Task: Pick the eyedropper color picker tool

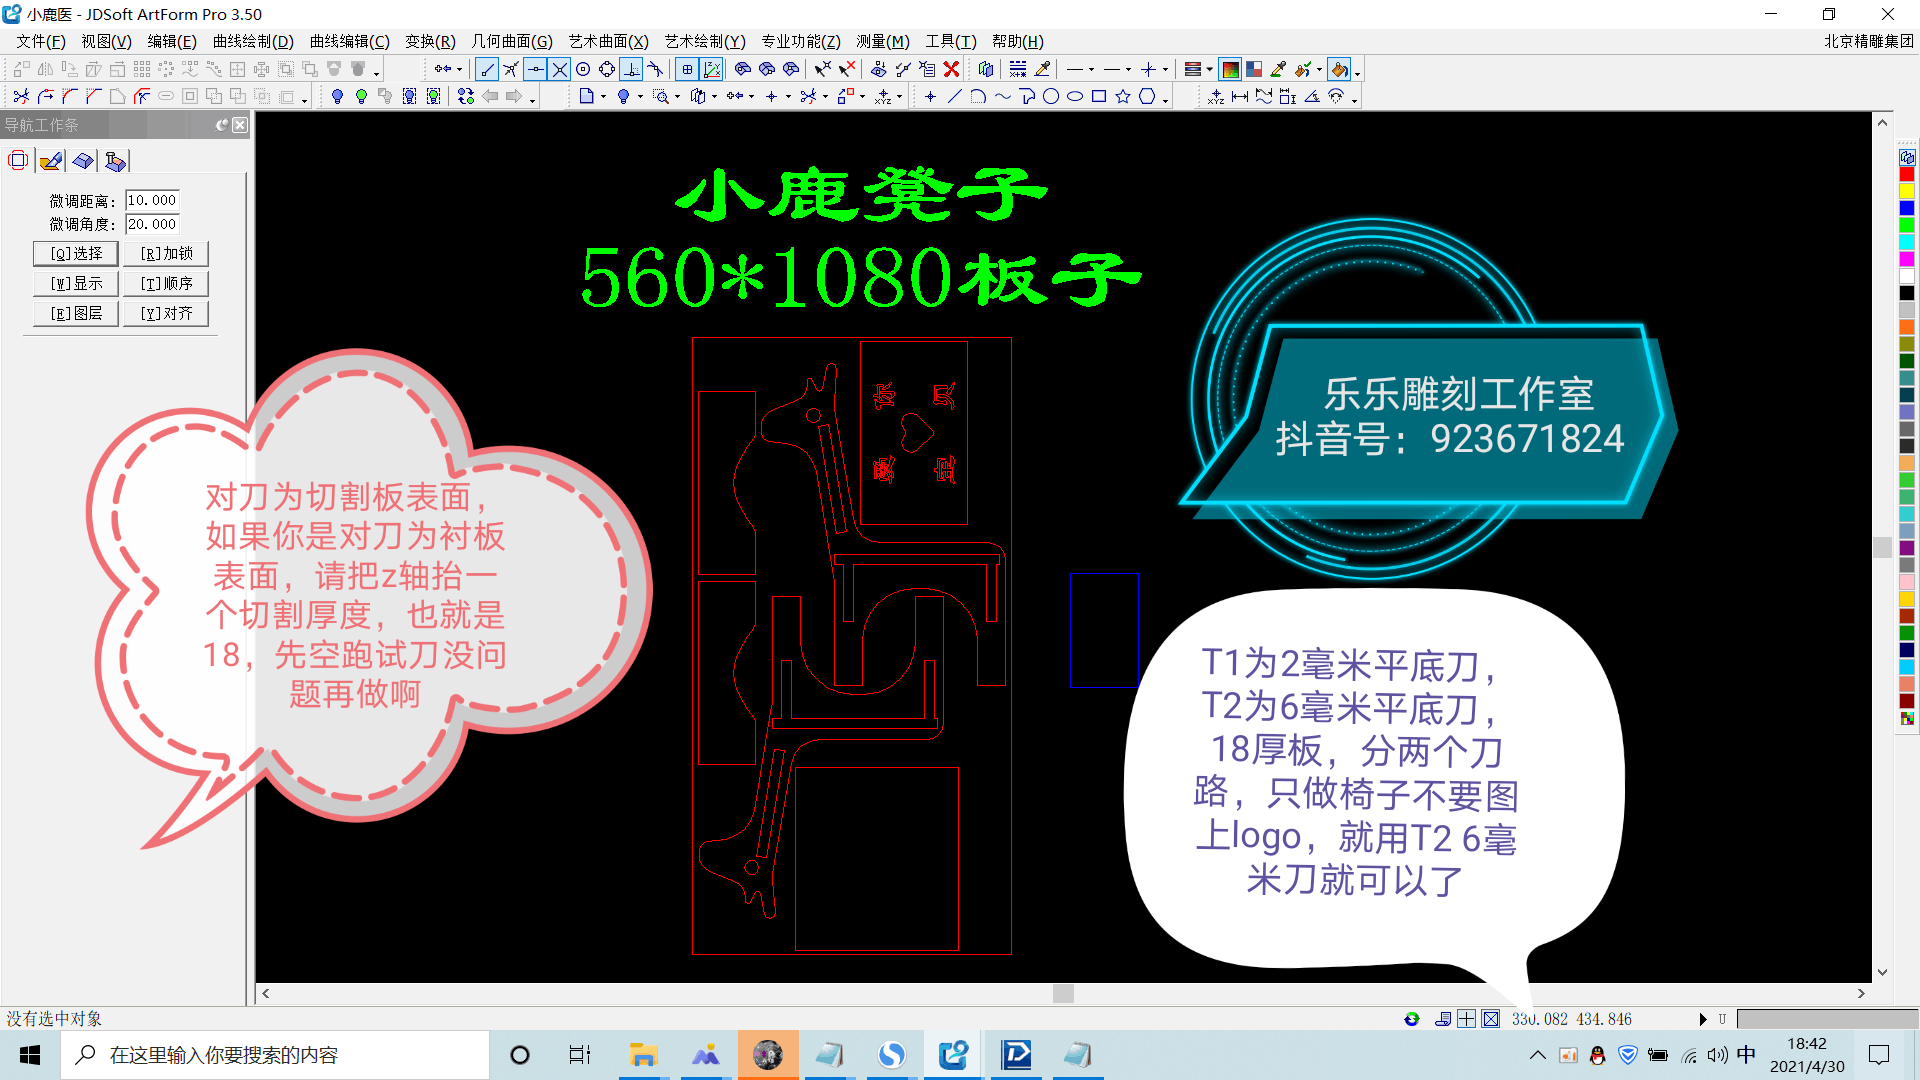Action: (1278, 69)
